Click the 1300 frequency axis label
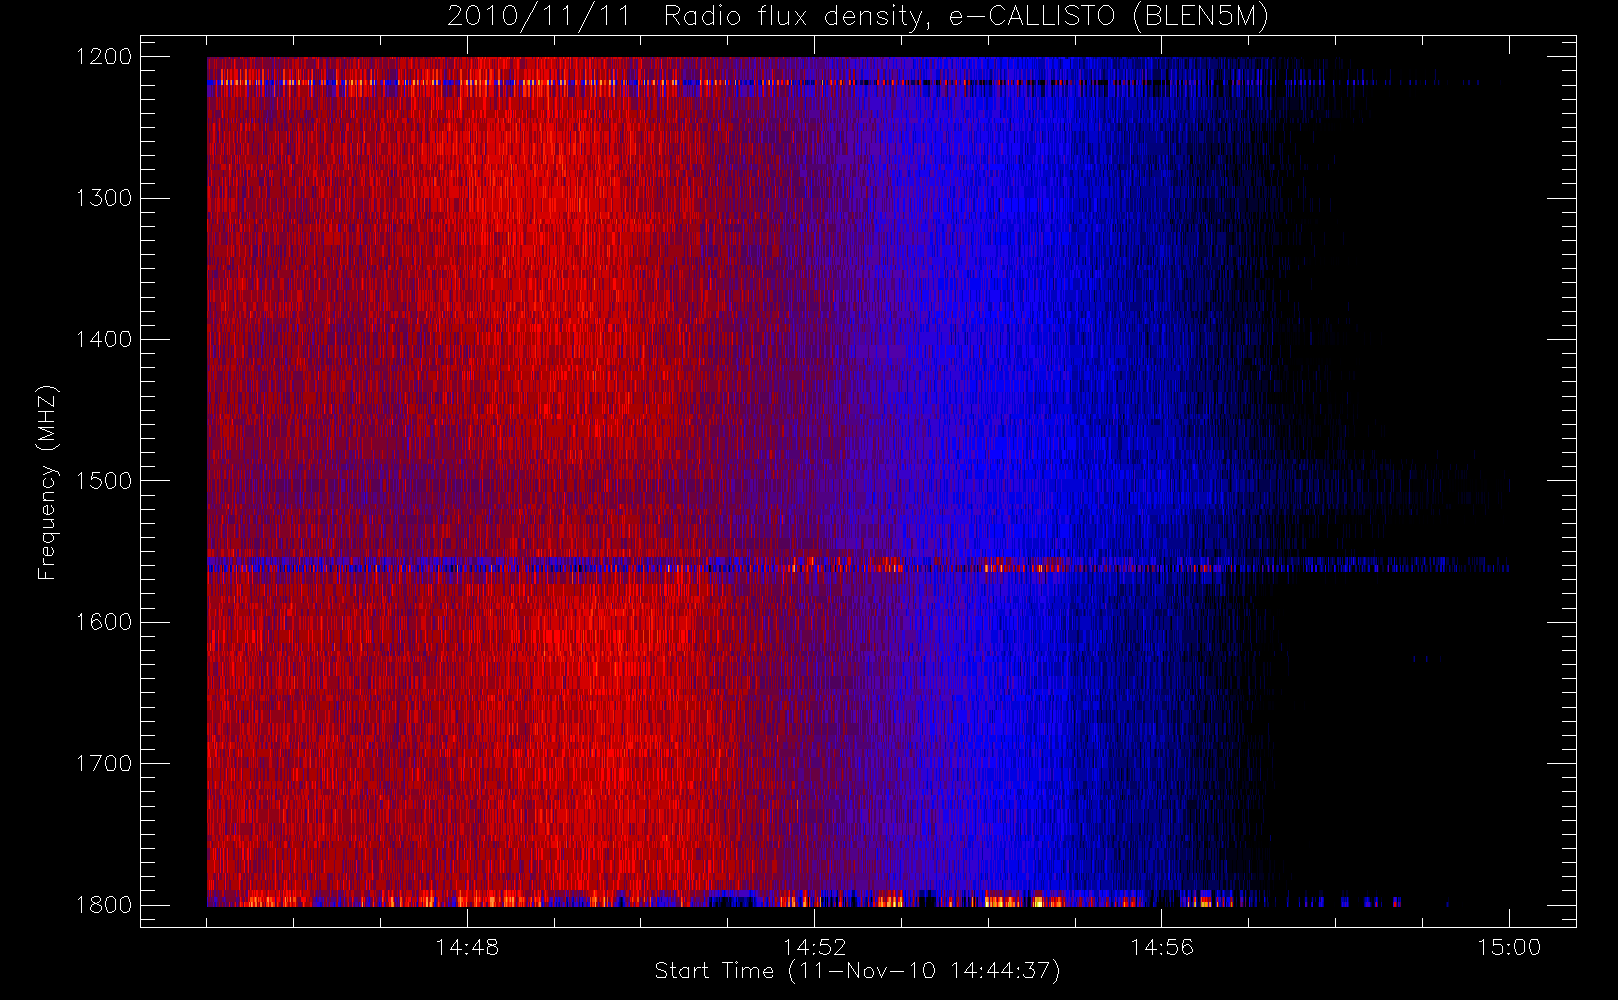This screenshot has height=1000, width=1618. coord(104,198)
